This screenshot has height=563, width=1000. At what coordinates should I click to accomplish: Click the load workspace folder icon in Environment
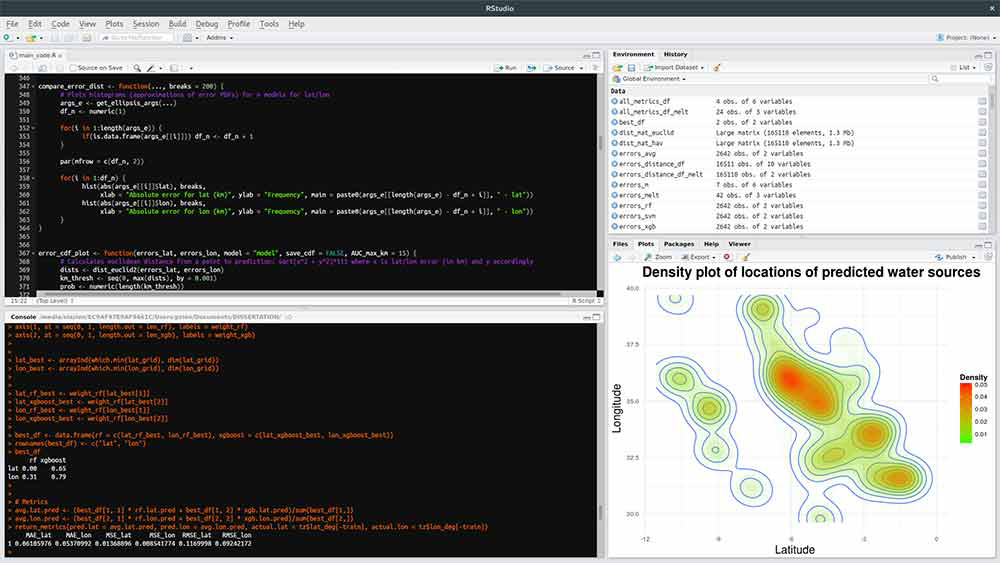point(617,68)
